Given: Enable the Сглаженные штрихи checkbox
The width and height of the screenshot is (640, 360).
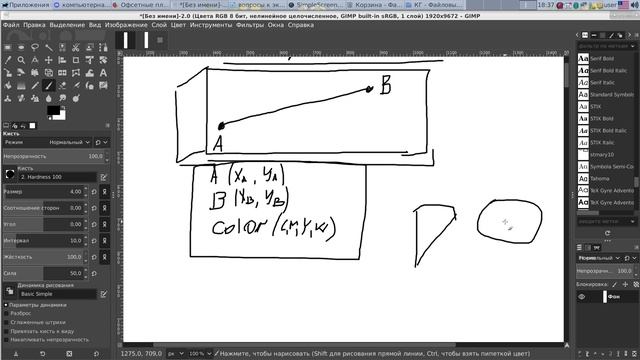Looking at the screenshot, I should click(x=6, y=322).
